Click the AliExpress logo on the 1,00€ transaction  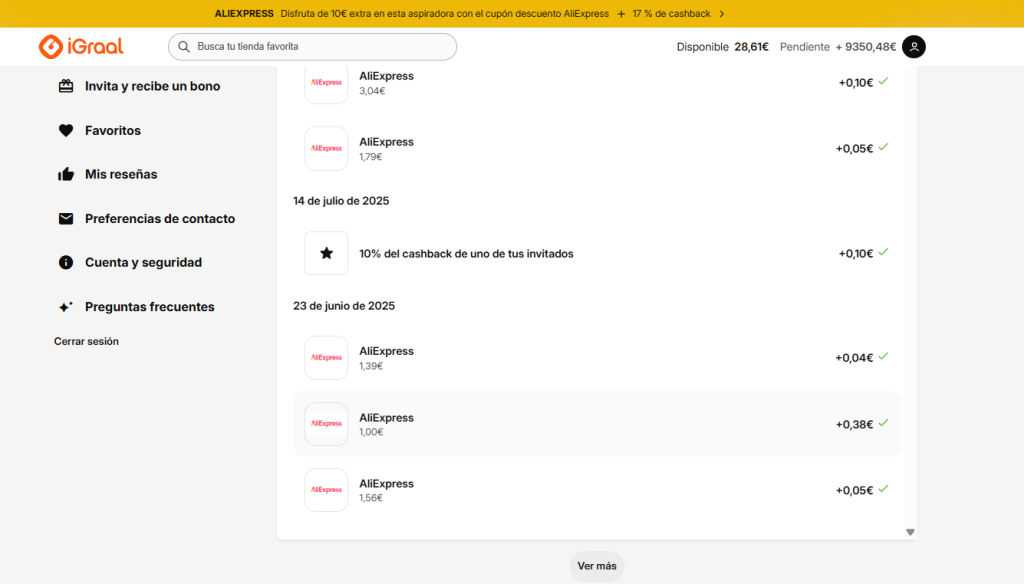click(326, 423)
